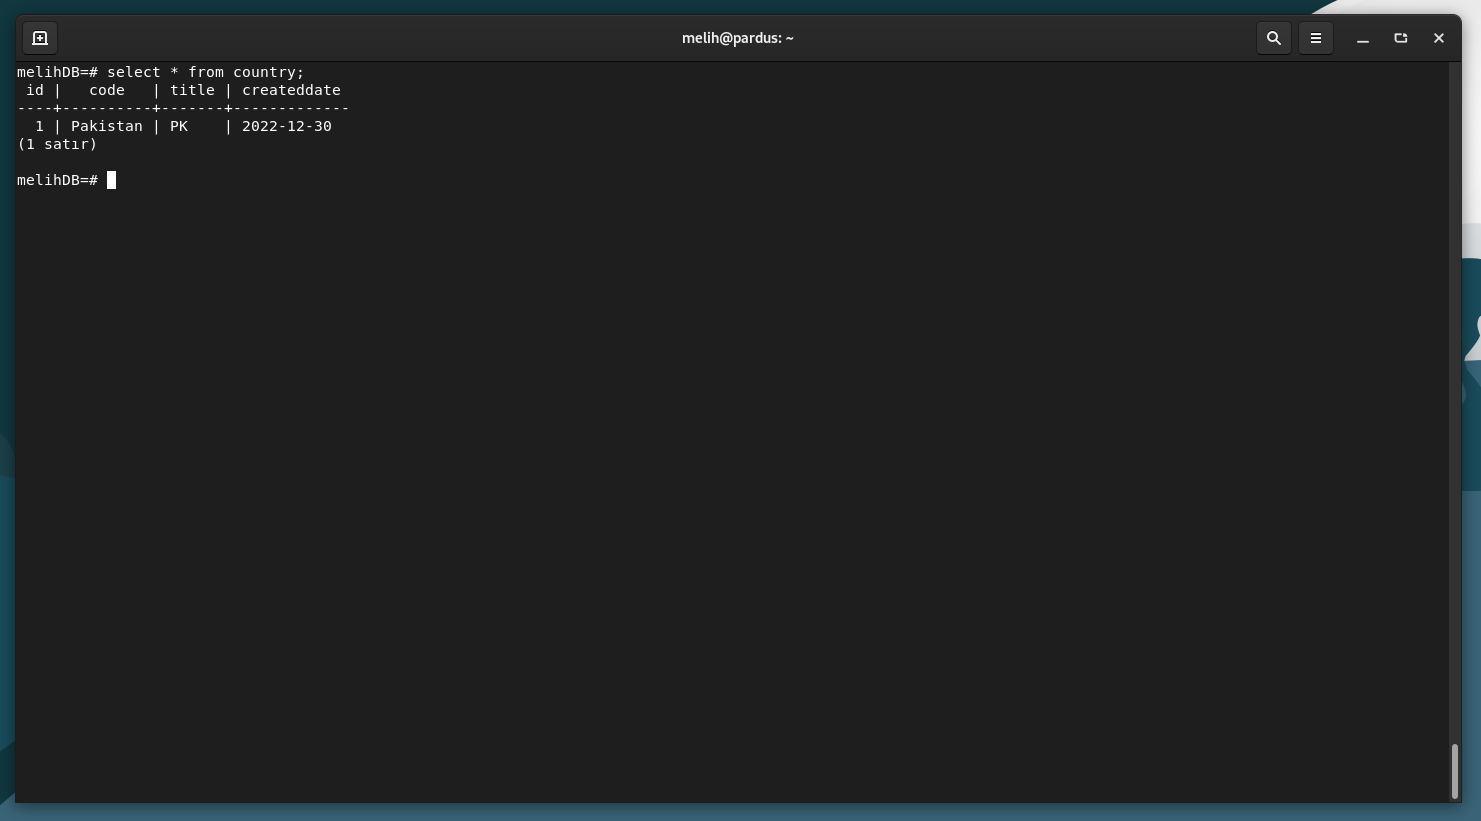Viewport: 1481px width, 821px height.
Task: Click the 'id' column header
Action: coord(35,90)
